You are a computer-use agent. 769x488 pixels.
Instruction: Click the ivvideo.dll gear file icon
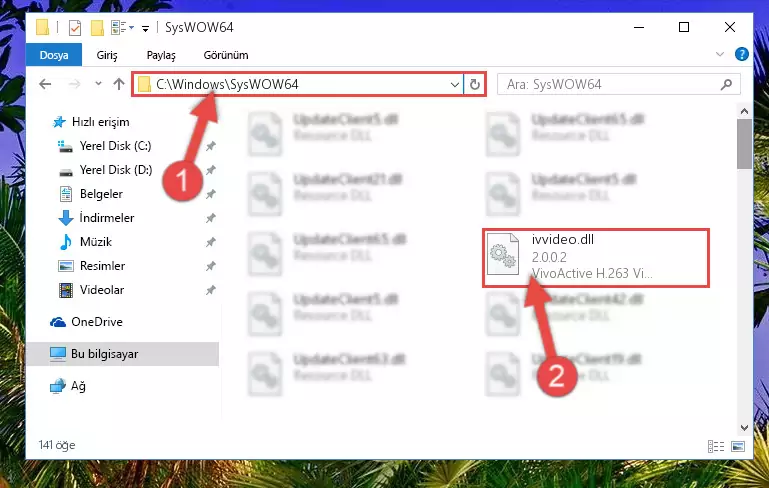[503, 255]
